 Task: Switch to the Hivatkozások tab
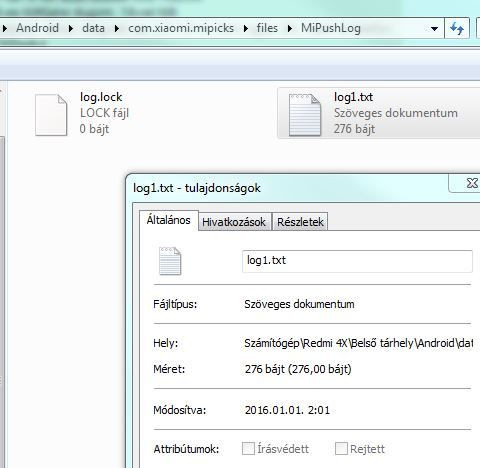(234, 222)
